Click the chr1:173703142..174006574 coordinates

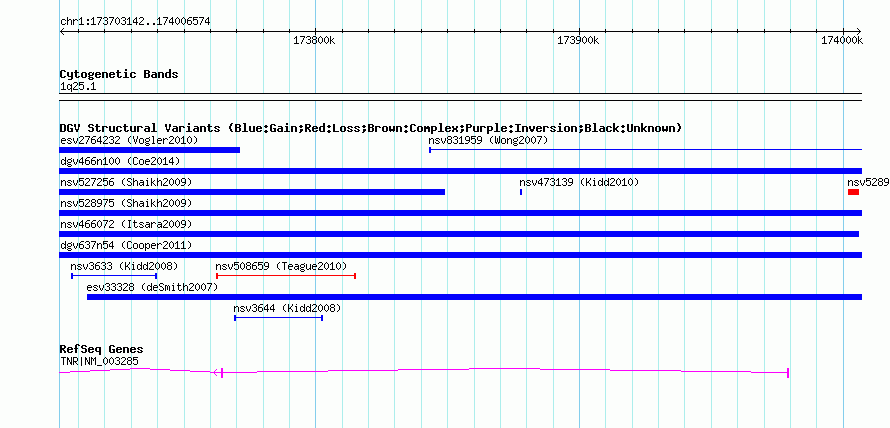pyautogui.click(x=135, y=22)
